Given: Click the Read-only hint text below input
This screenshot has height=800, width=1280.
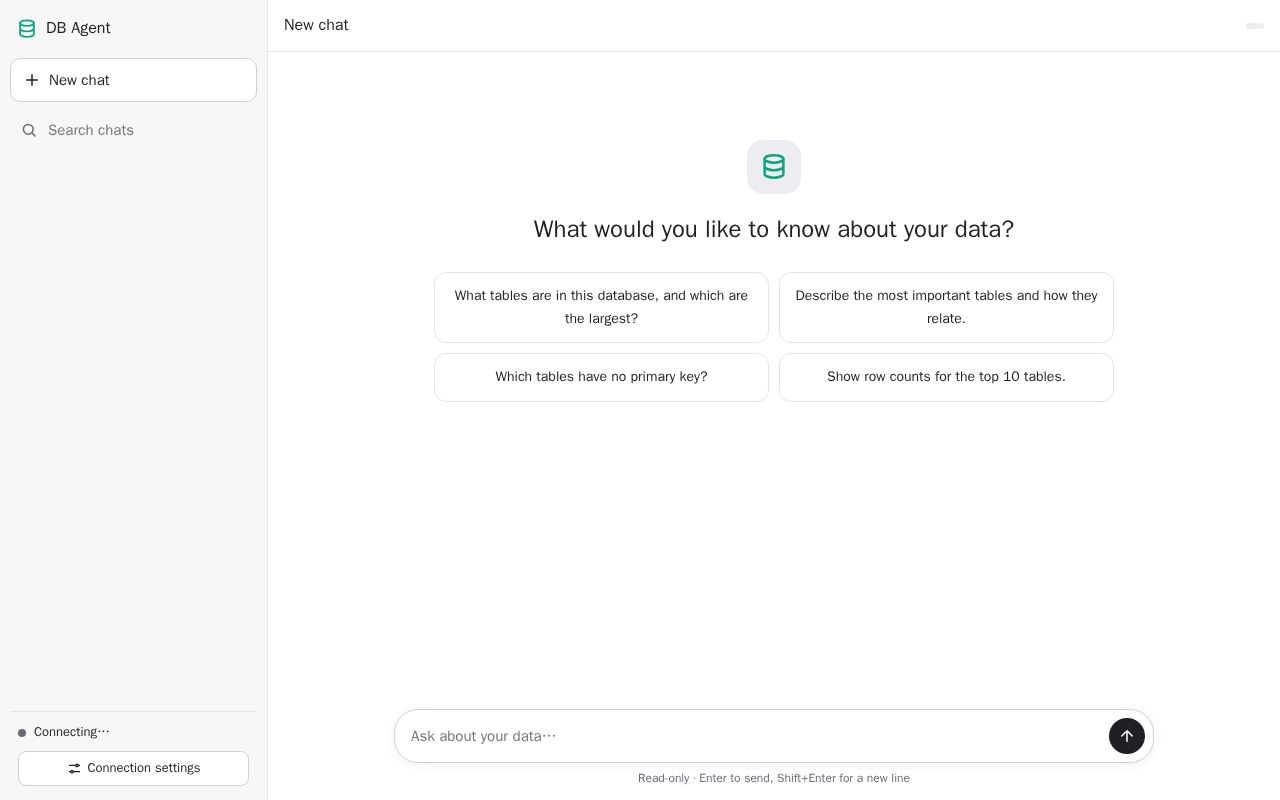Looking at the screenshot, I should point(774,778).
